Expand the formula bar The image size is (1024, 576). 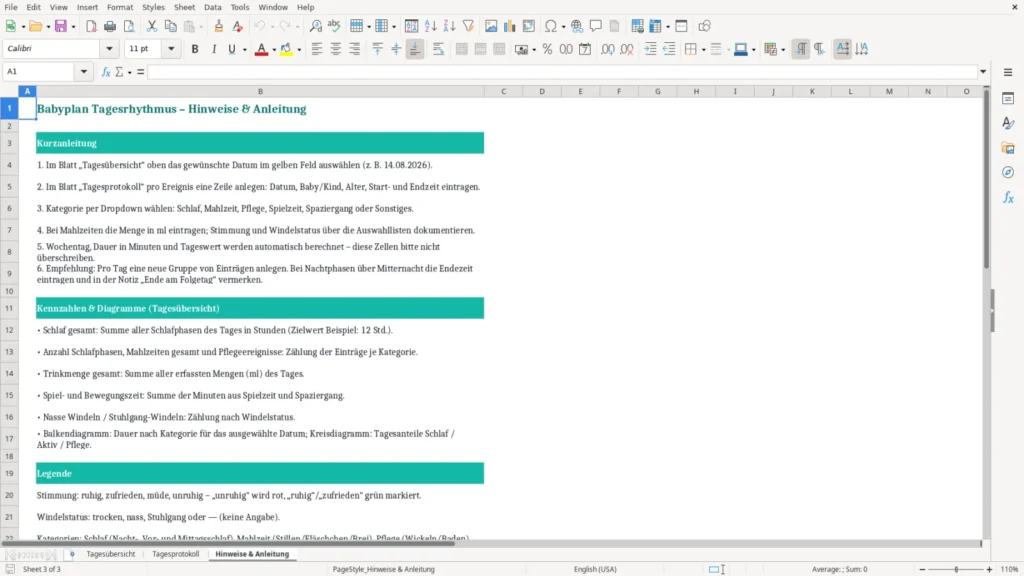click(x=983, y=72)
